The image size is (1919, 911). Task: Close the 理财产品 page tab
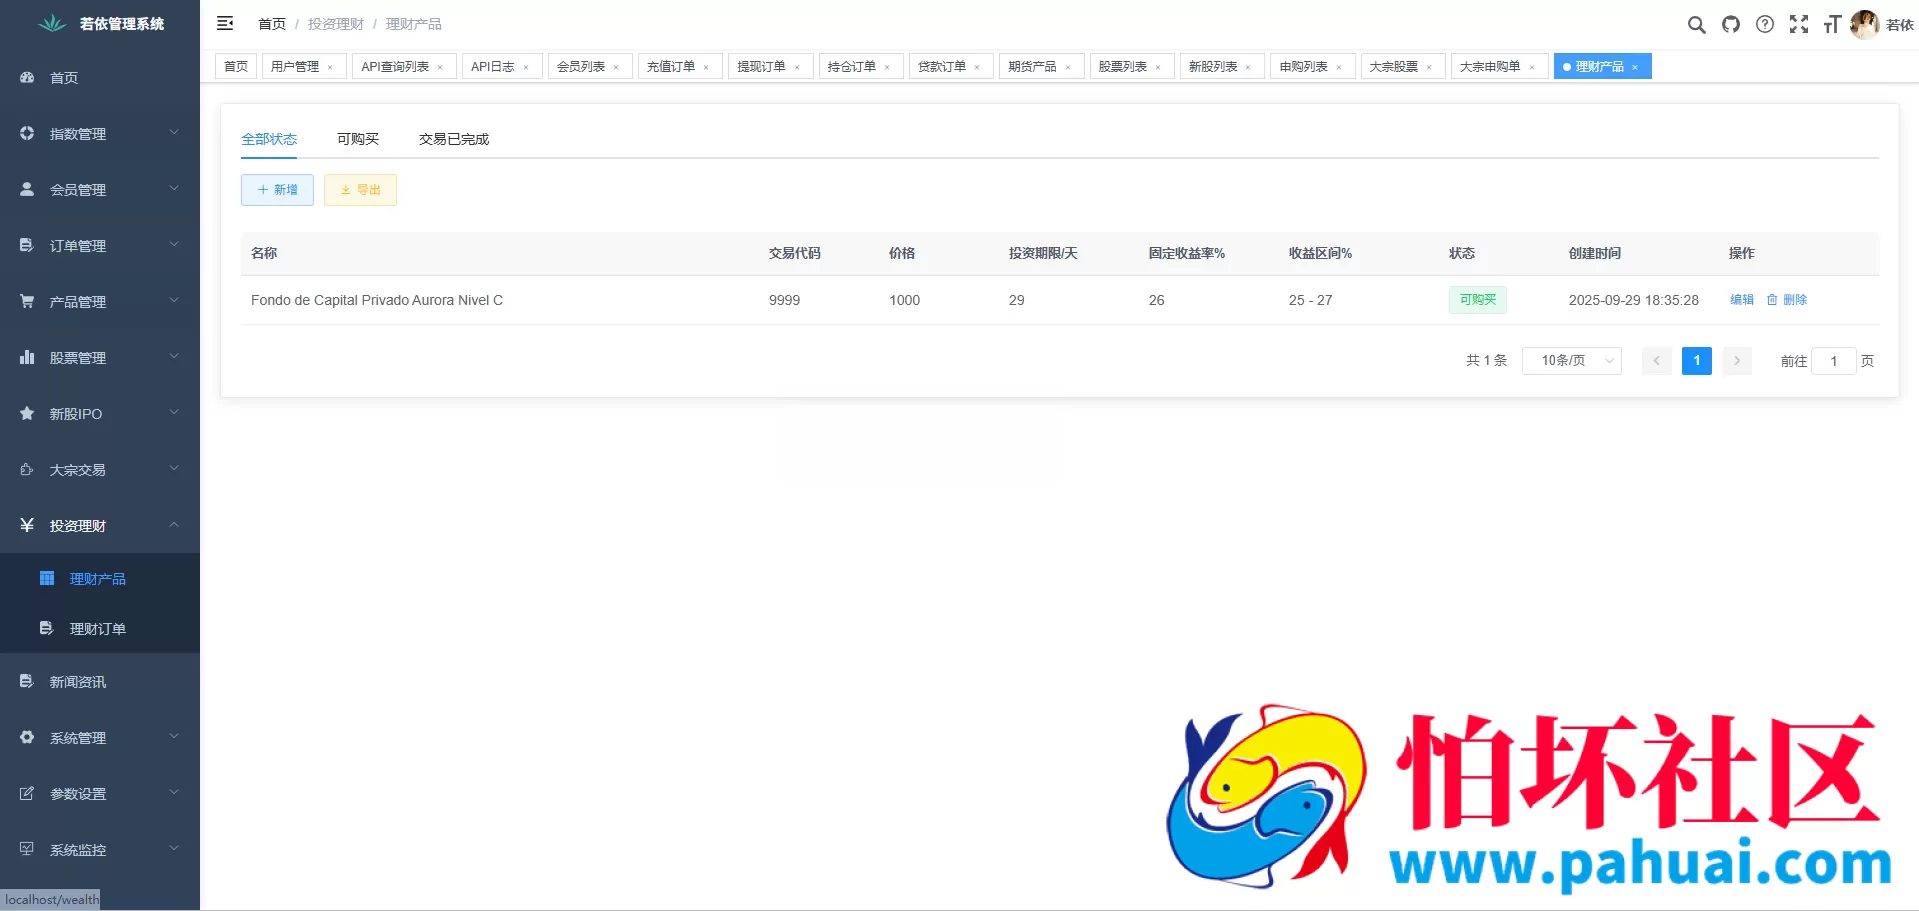coord(1635,67)
